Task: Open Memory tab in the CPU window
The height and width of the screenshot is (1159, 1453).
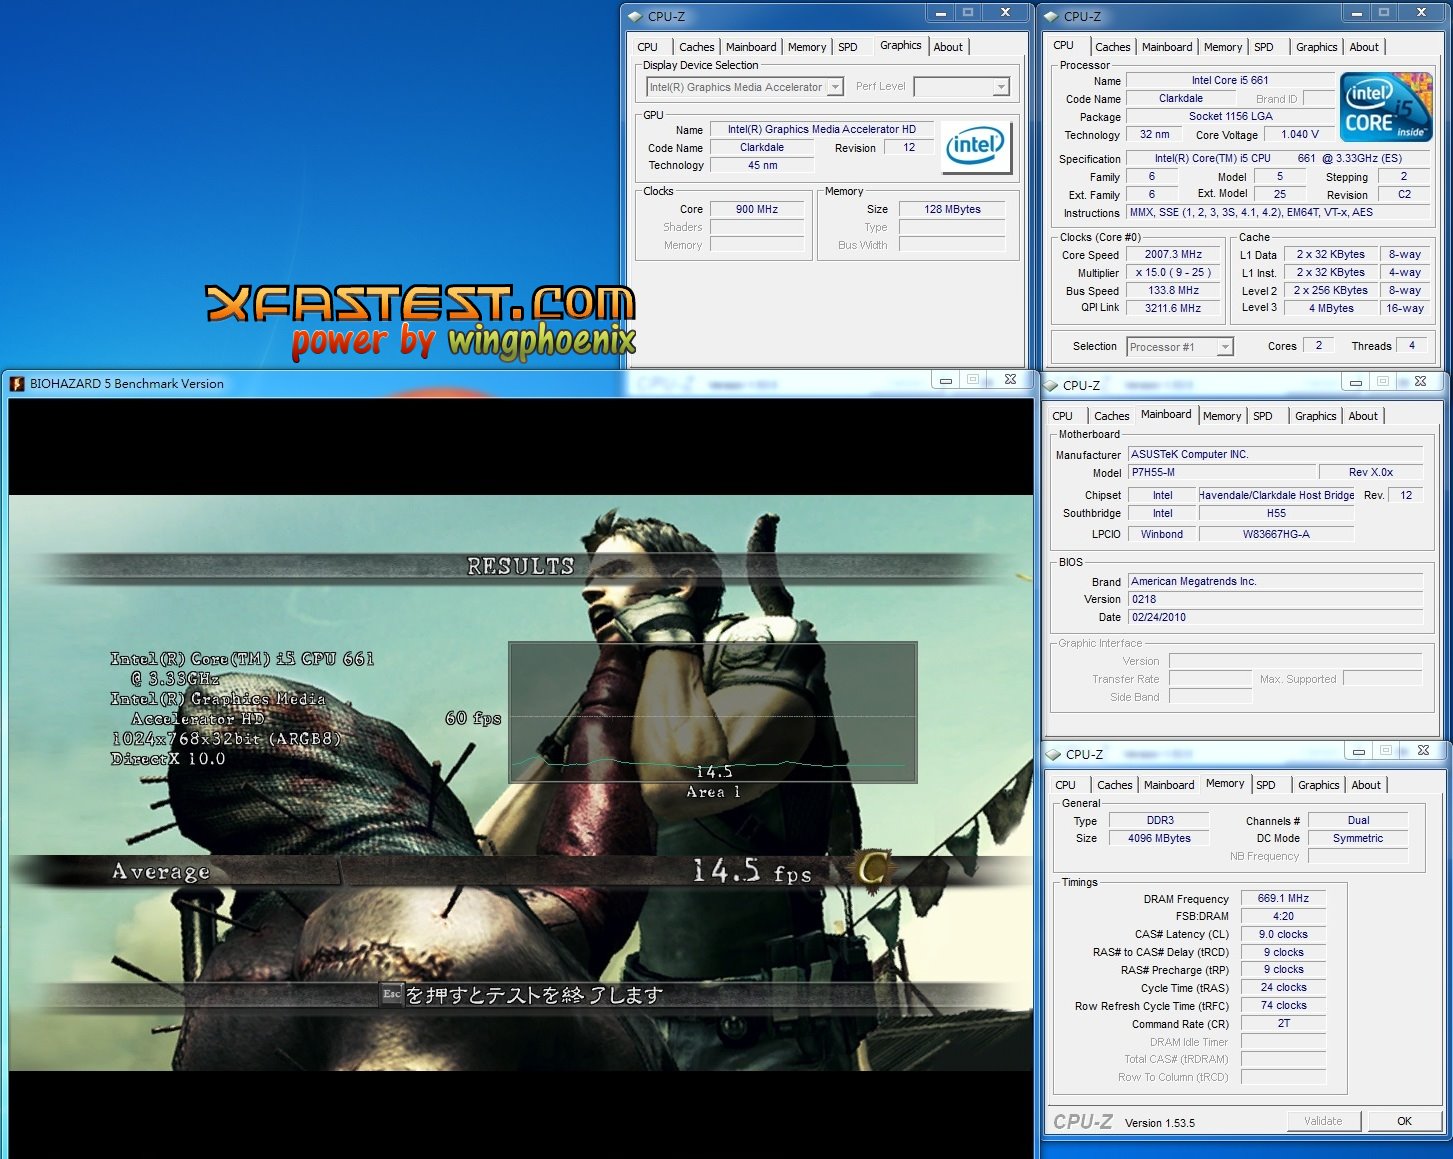Action: point(1223,47)
